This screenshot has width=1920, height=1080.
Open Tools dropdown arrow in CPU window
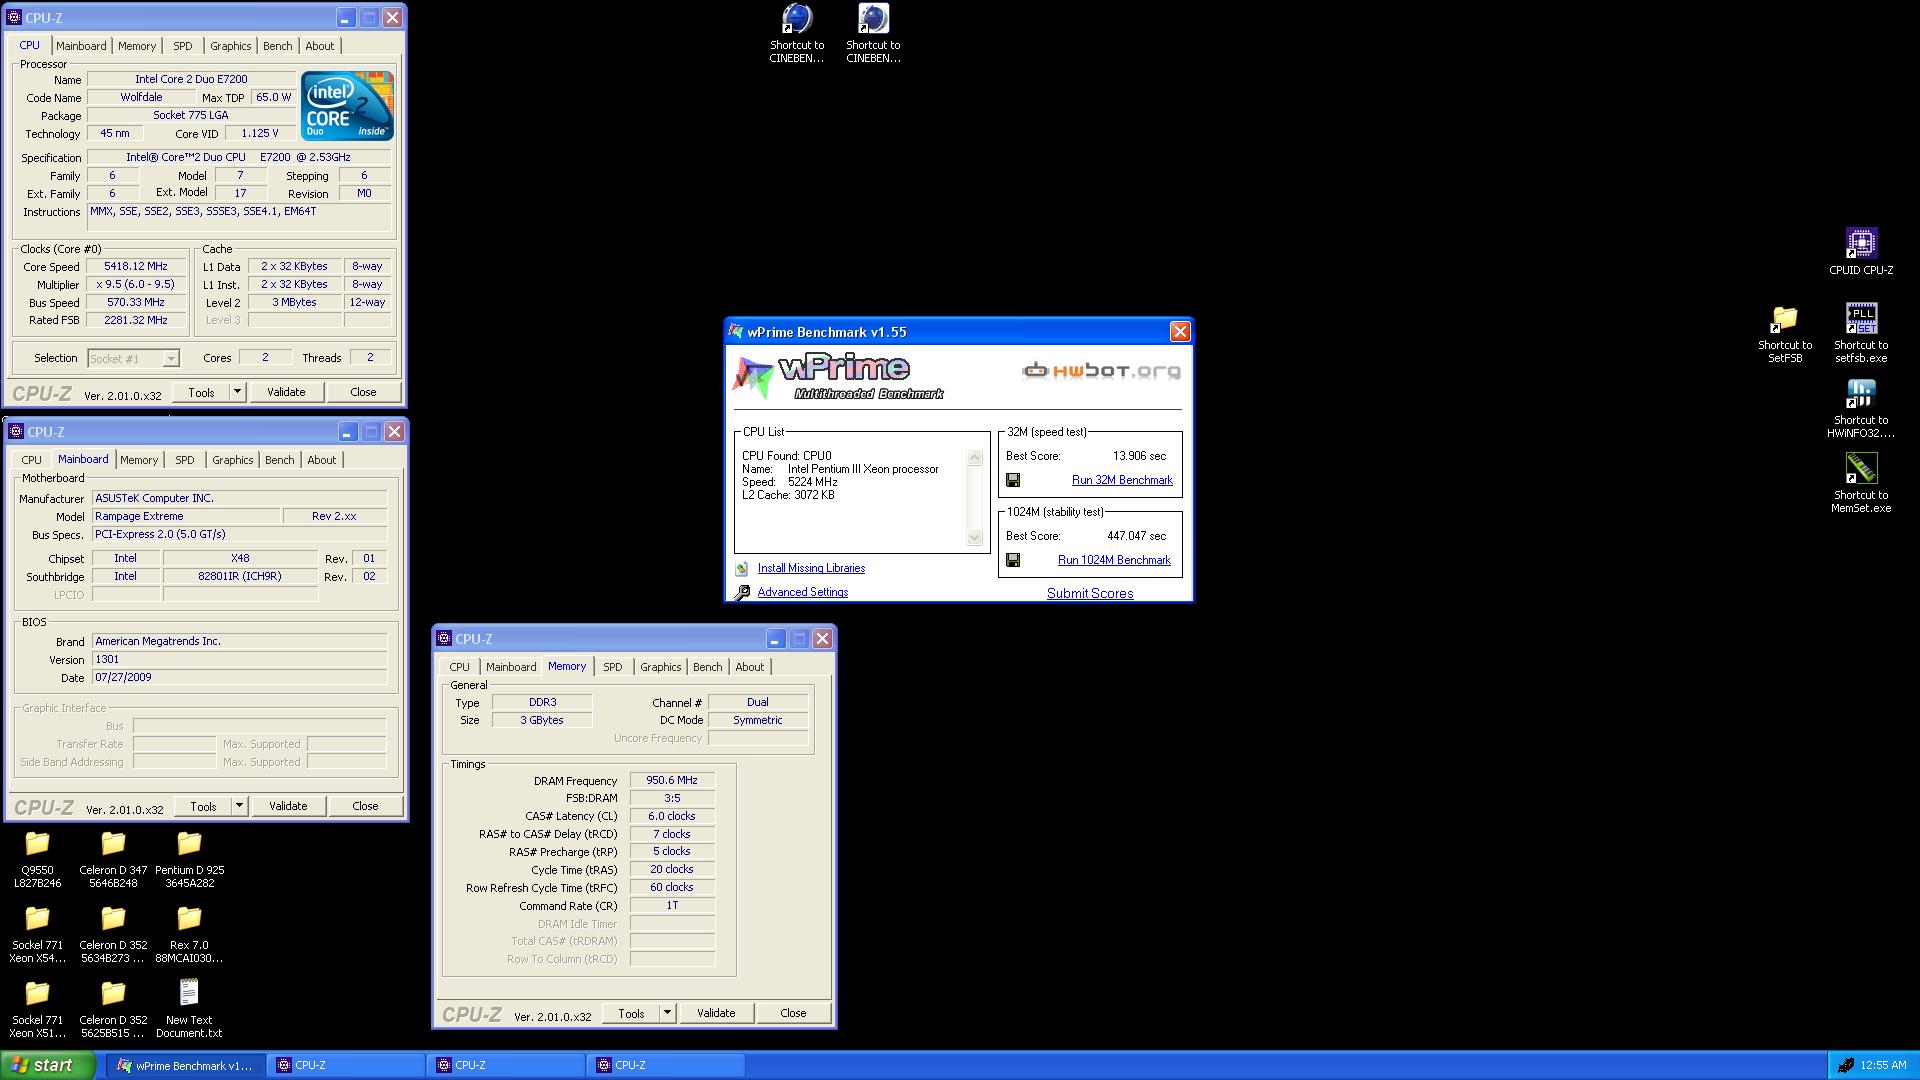coord(238,392)
